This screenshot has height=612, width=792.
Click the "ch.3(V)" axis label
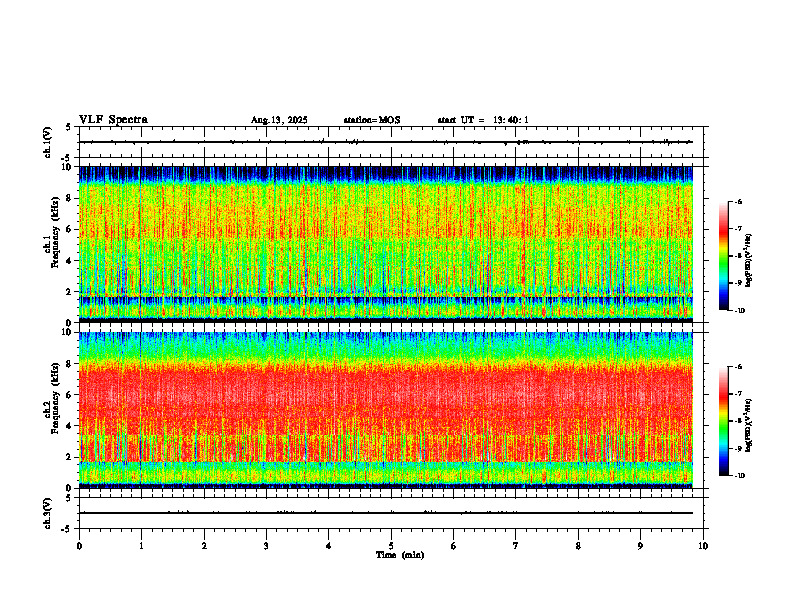click(x=48, y=513)
